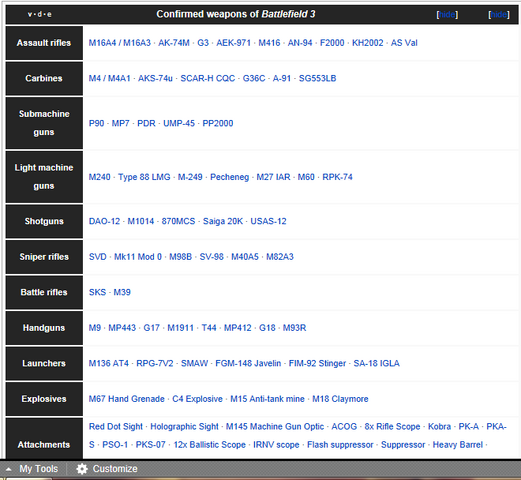Viewport: 521px width, 480px height.
Task: Open the M145 Machine Gun Optic link
Action: tap(275, 427)
